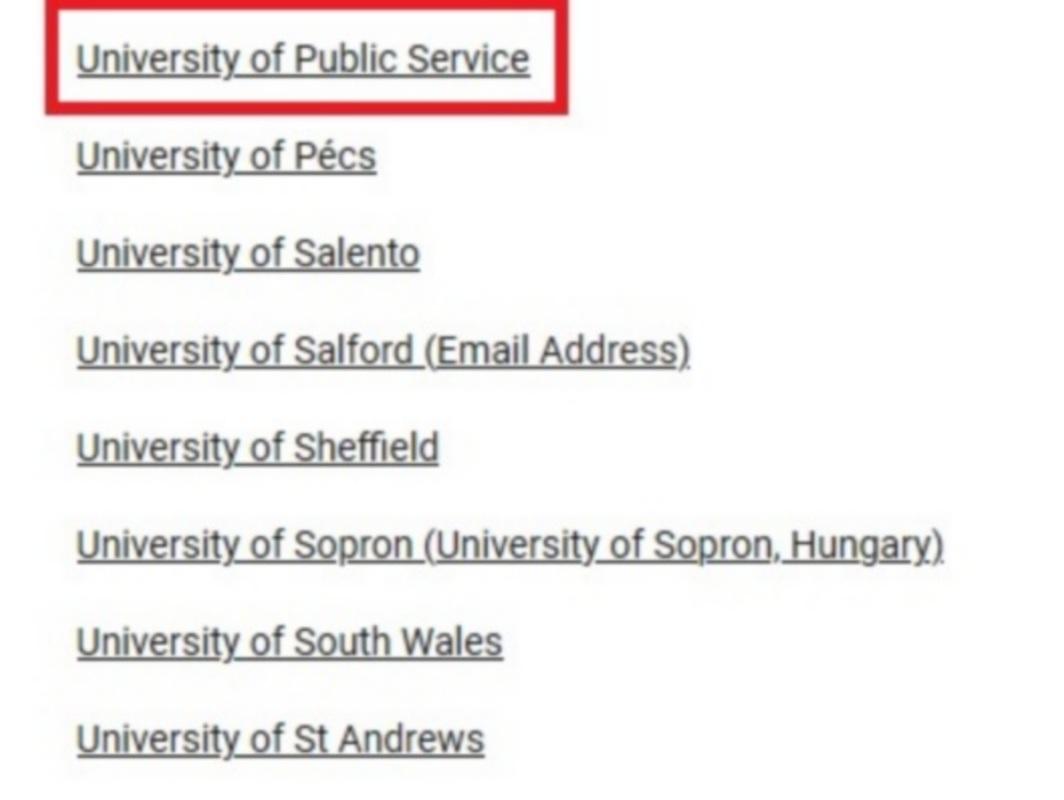The width and height of the screenshot is (1064, 800).
Task: Select the Hungarian Sopron university entry
Action: [509, 545]
